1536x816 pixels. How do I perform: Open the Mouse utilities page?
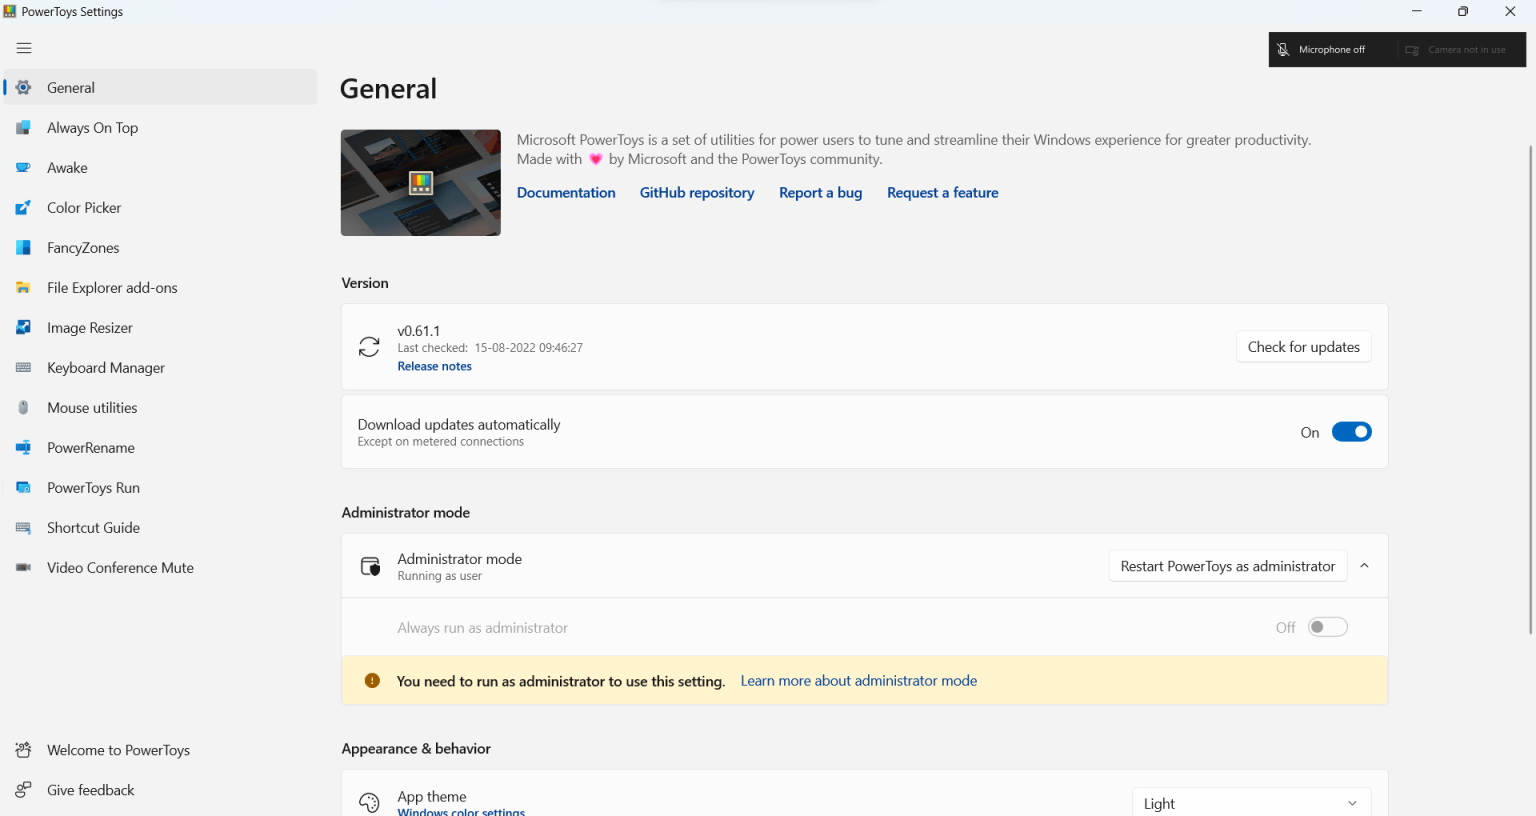pyautogui.click(x=160, y=408)
